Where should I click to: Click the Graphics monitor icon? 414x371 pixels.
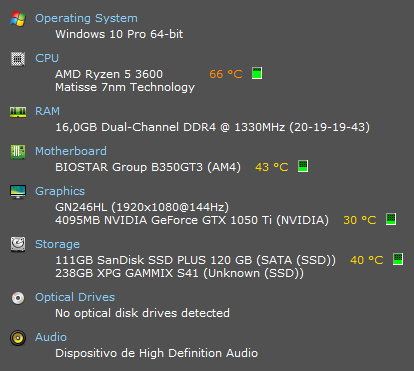(x=18, y=192)
